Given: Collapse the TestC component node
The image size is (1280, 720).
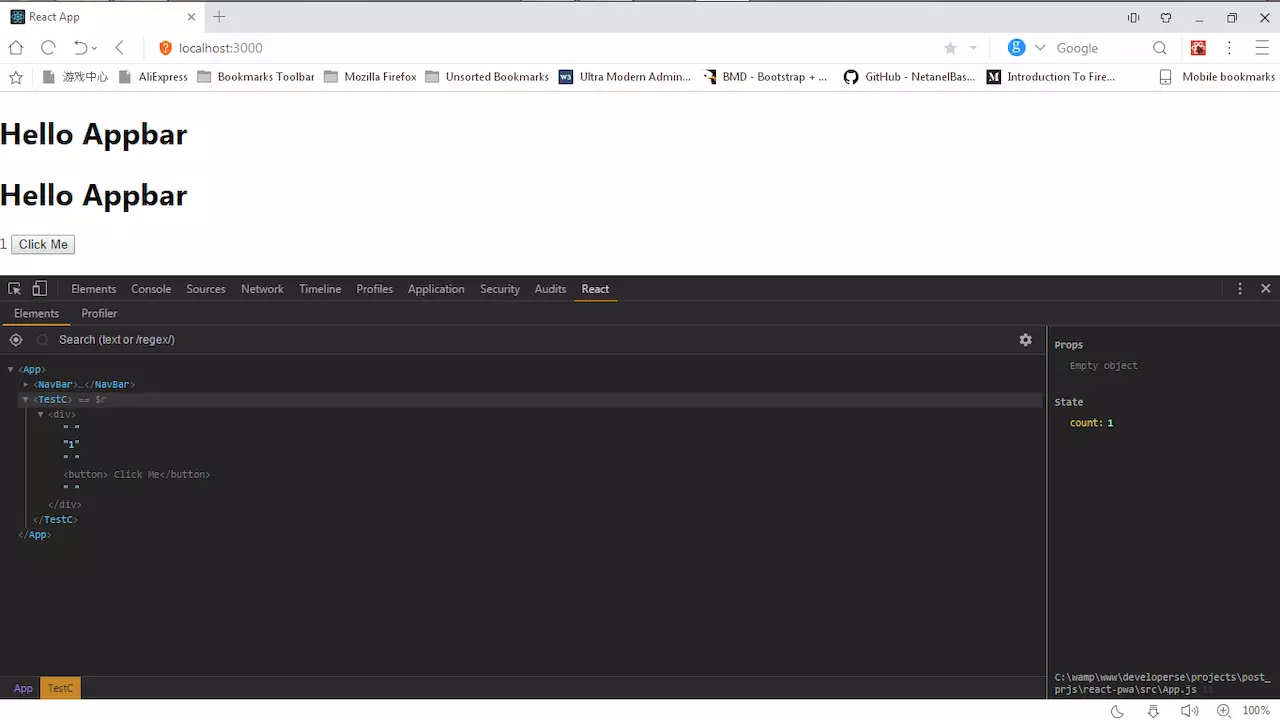Looking at the screenshot, I should coord(25,399).
